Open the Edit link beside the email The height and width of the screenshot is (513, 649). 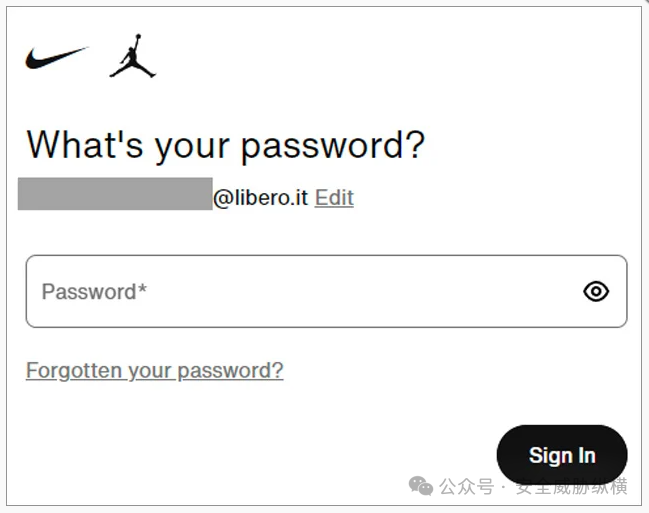(334, 197)
